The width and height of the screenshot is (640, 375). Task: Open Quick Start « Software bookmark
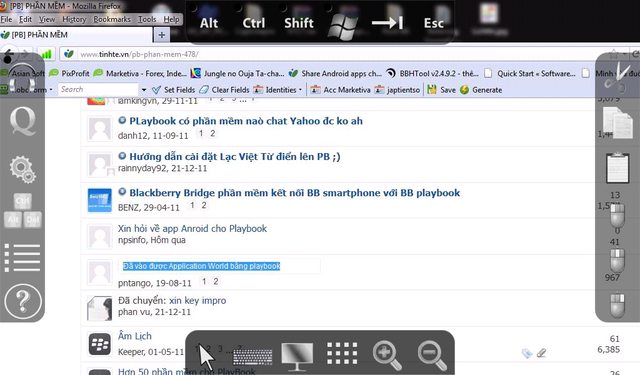coord(530,73)
